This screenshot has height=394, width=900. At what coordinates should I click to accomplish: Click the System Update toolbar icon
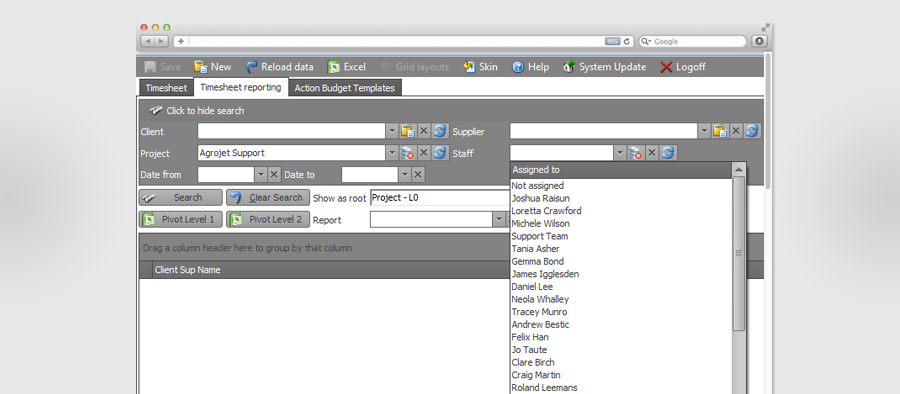(569, 67)
